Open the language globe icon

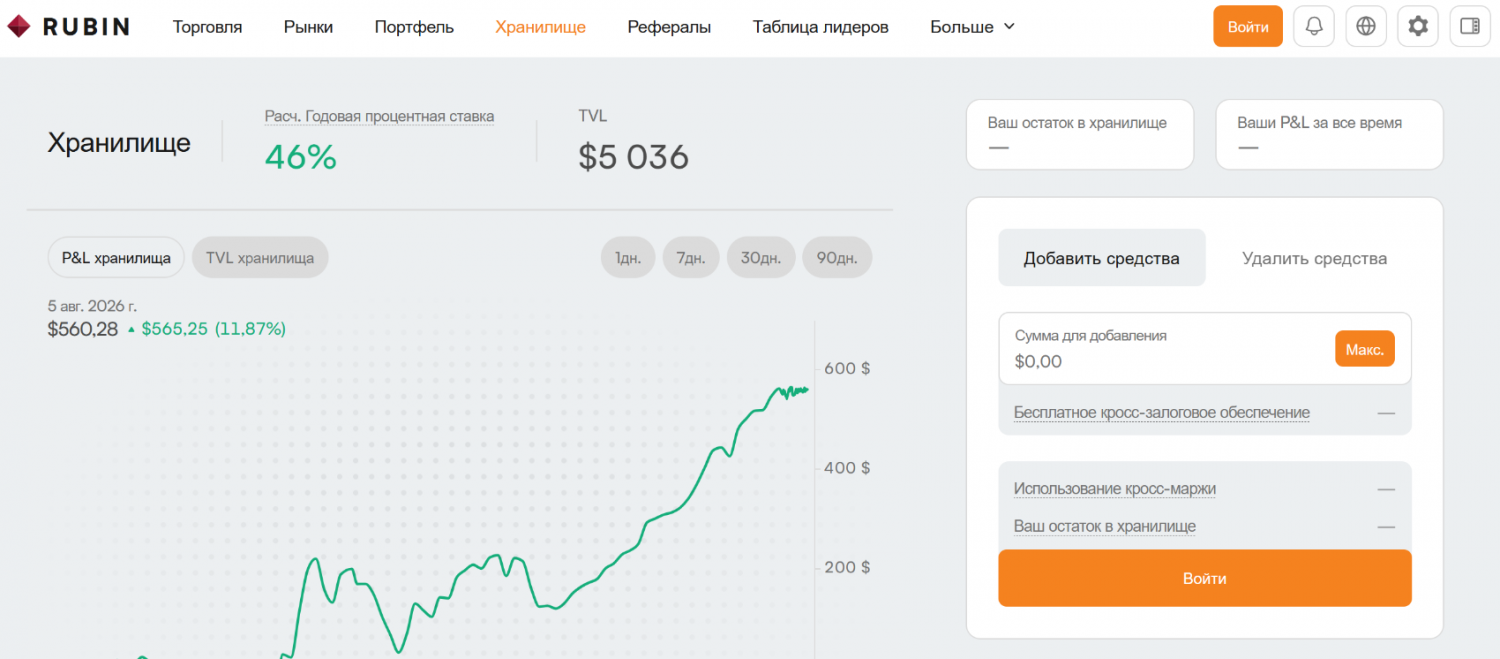(x=1366, y=27)
